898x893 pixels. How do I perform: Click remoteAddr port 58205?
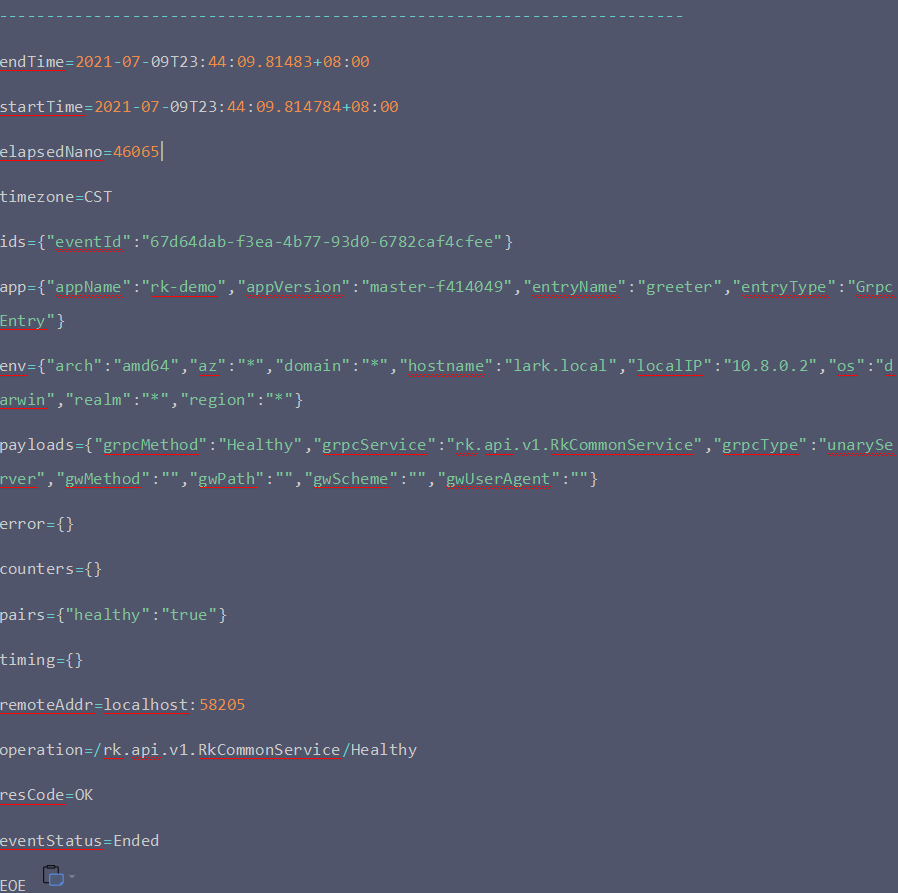point(222,705)
